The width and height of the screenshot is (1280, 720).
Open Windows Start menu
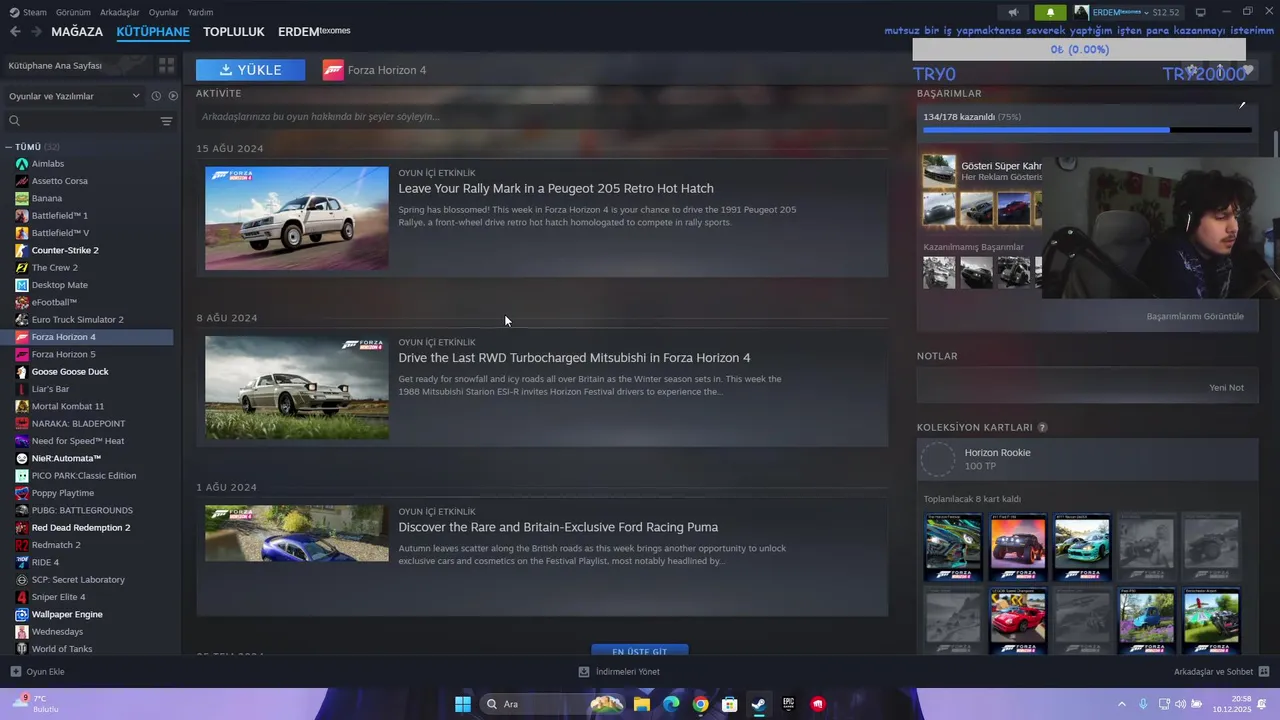tap(463, 704)
